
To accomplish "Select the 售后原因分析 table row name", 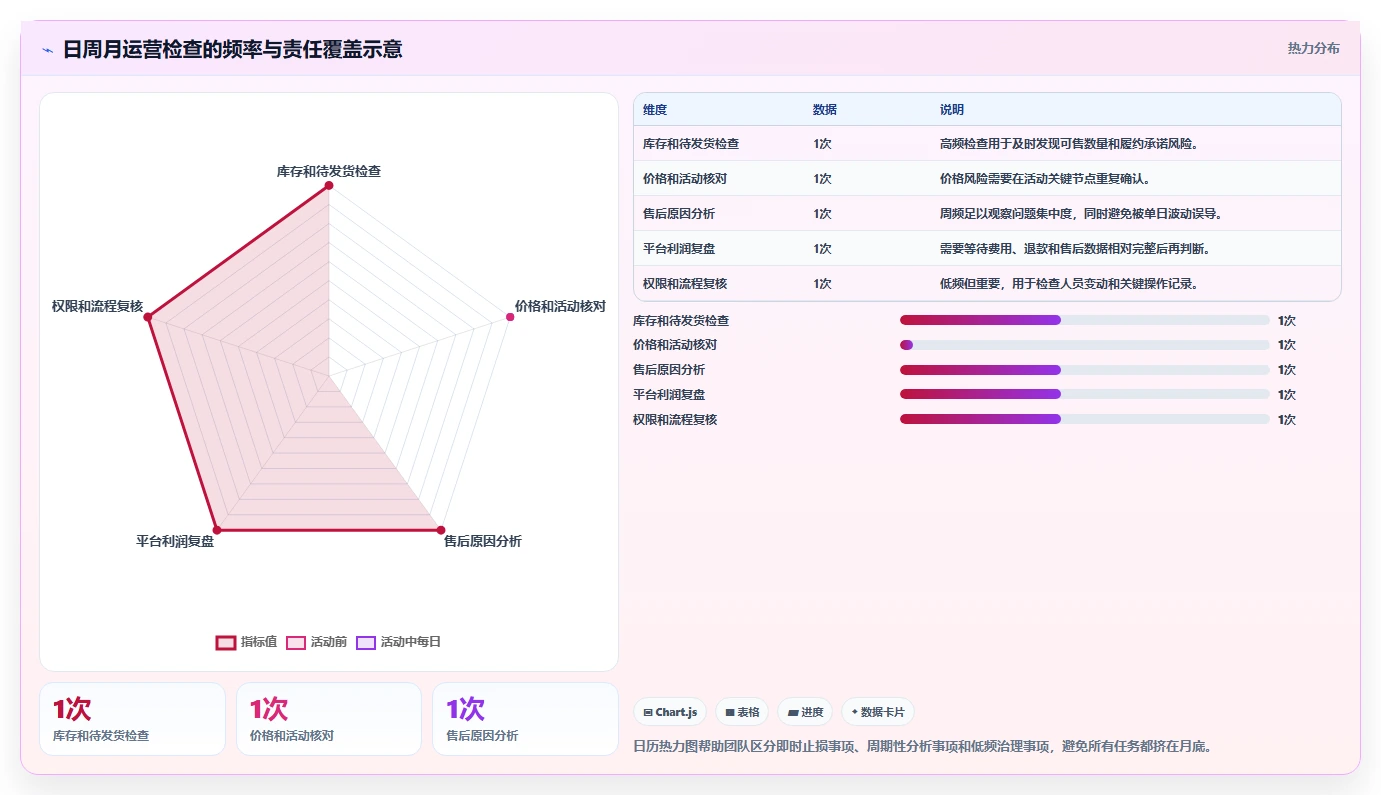I will (679, 214).
